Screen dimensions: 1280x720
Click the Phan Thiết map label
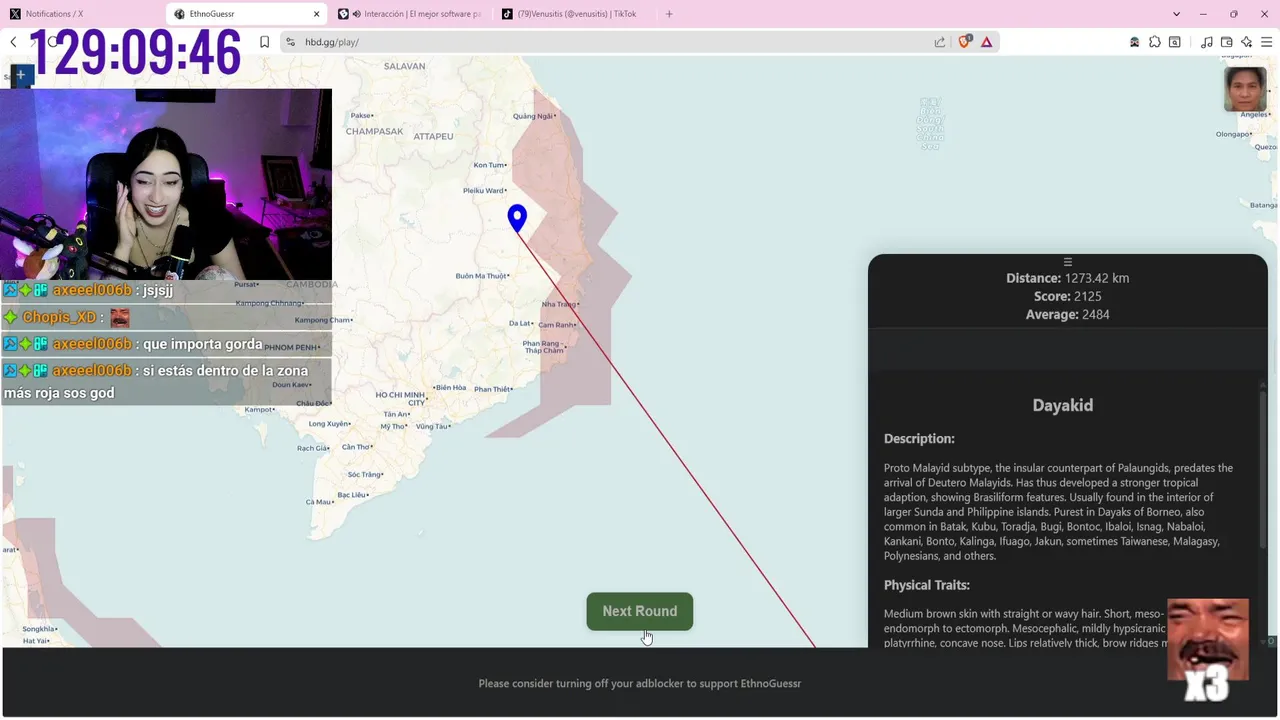[x=493, y=389]
